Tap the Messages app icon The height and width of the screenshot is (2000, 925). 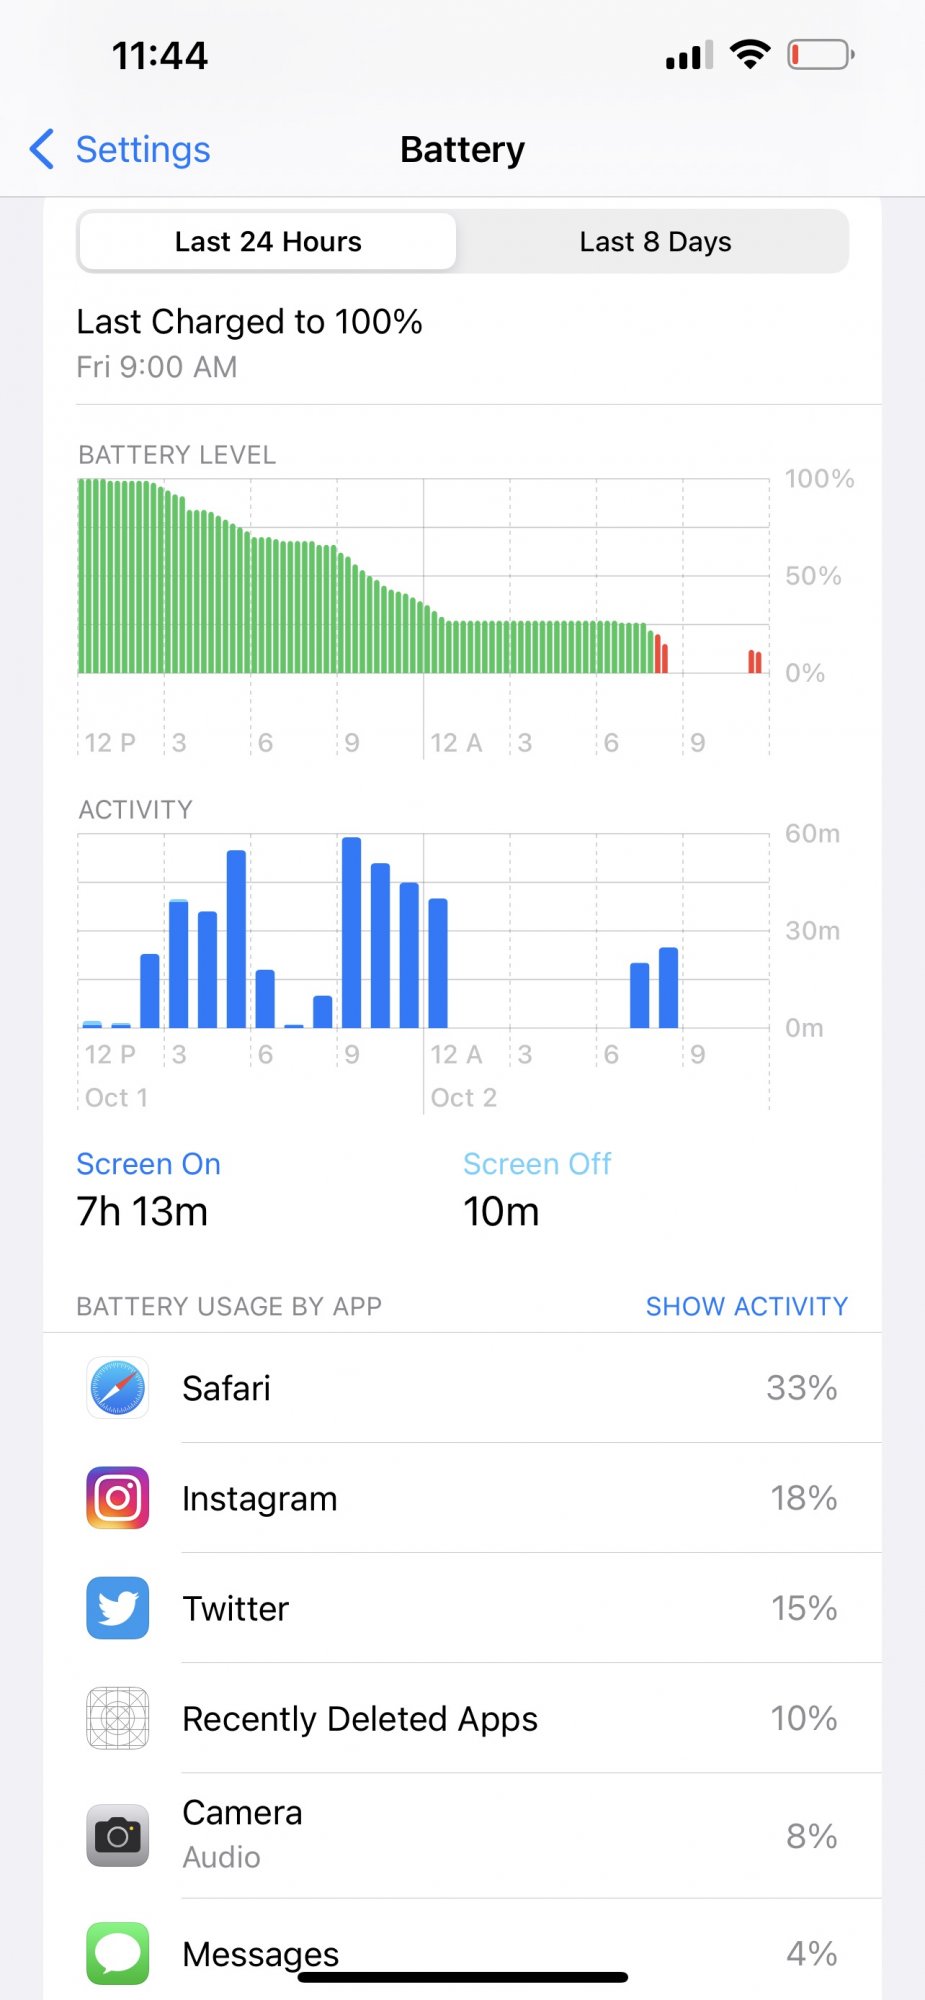click(x=118, y=1953)
